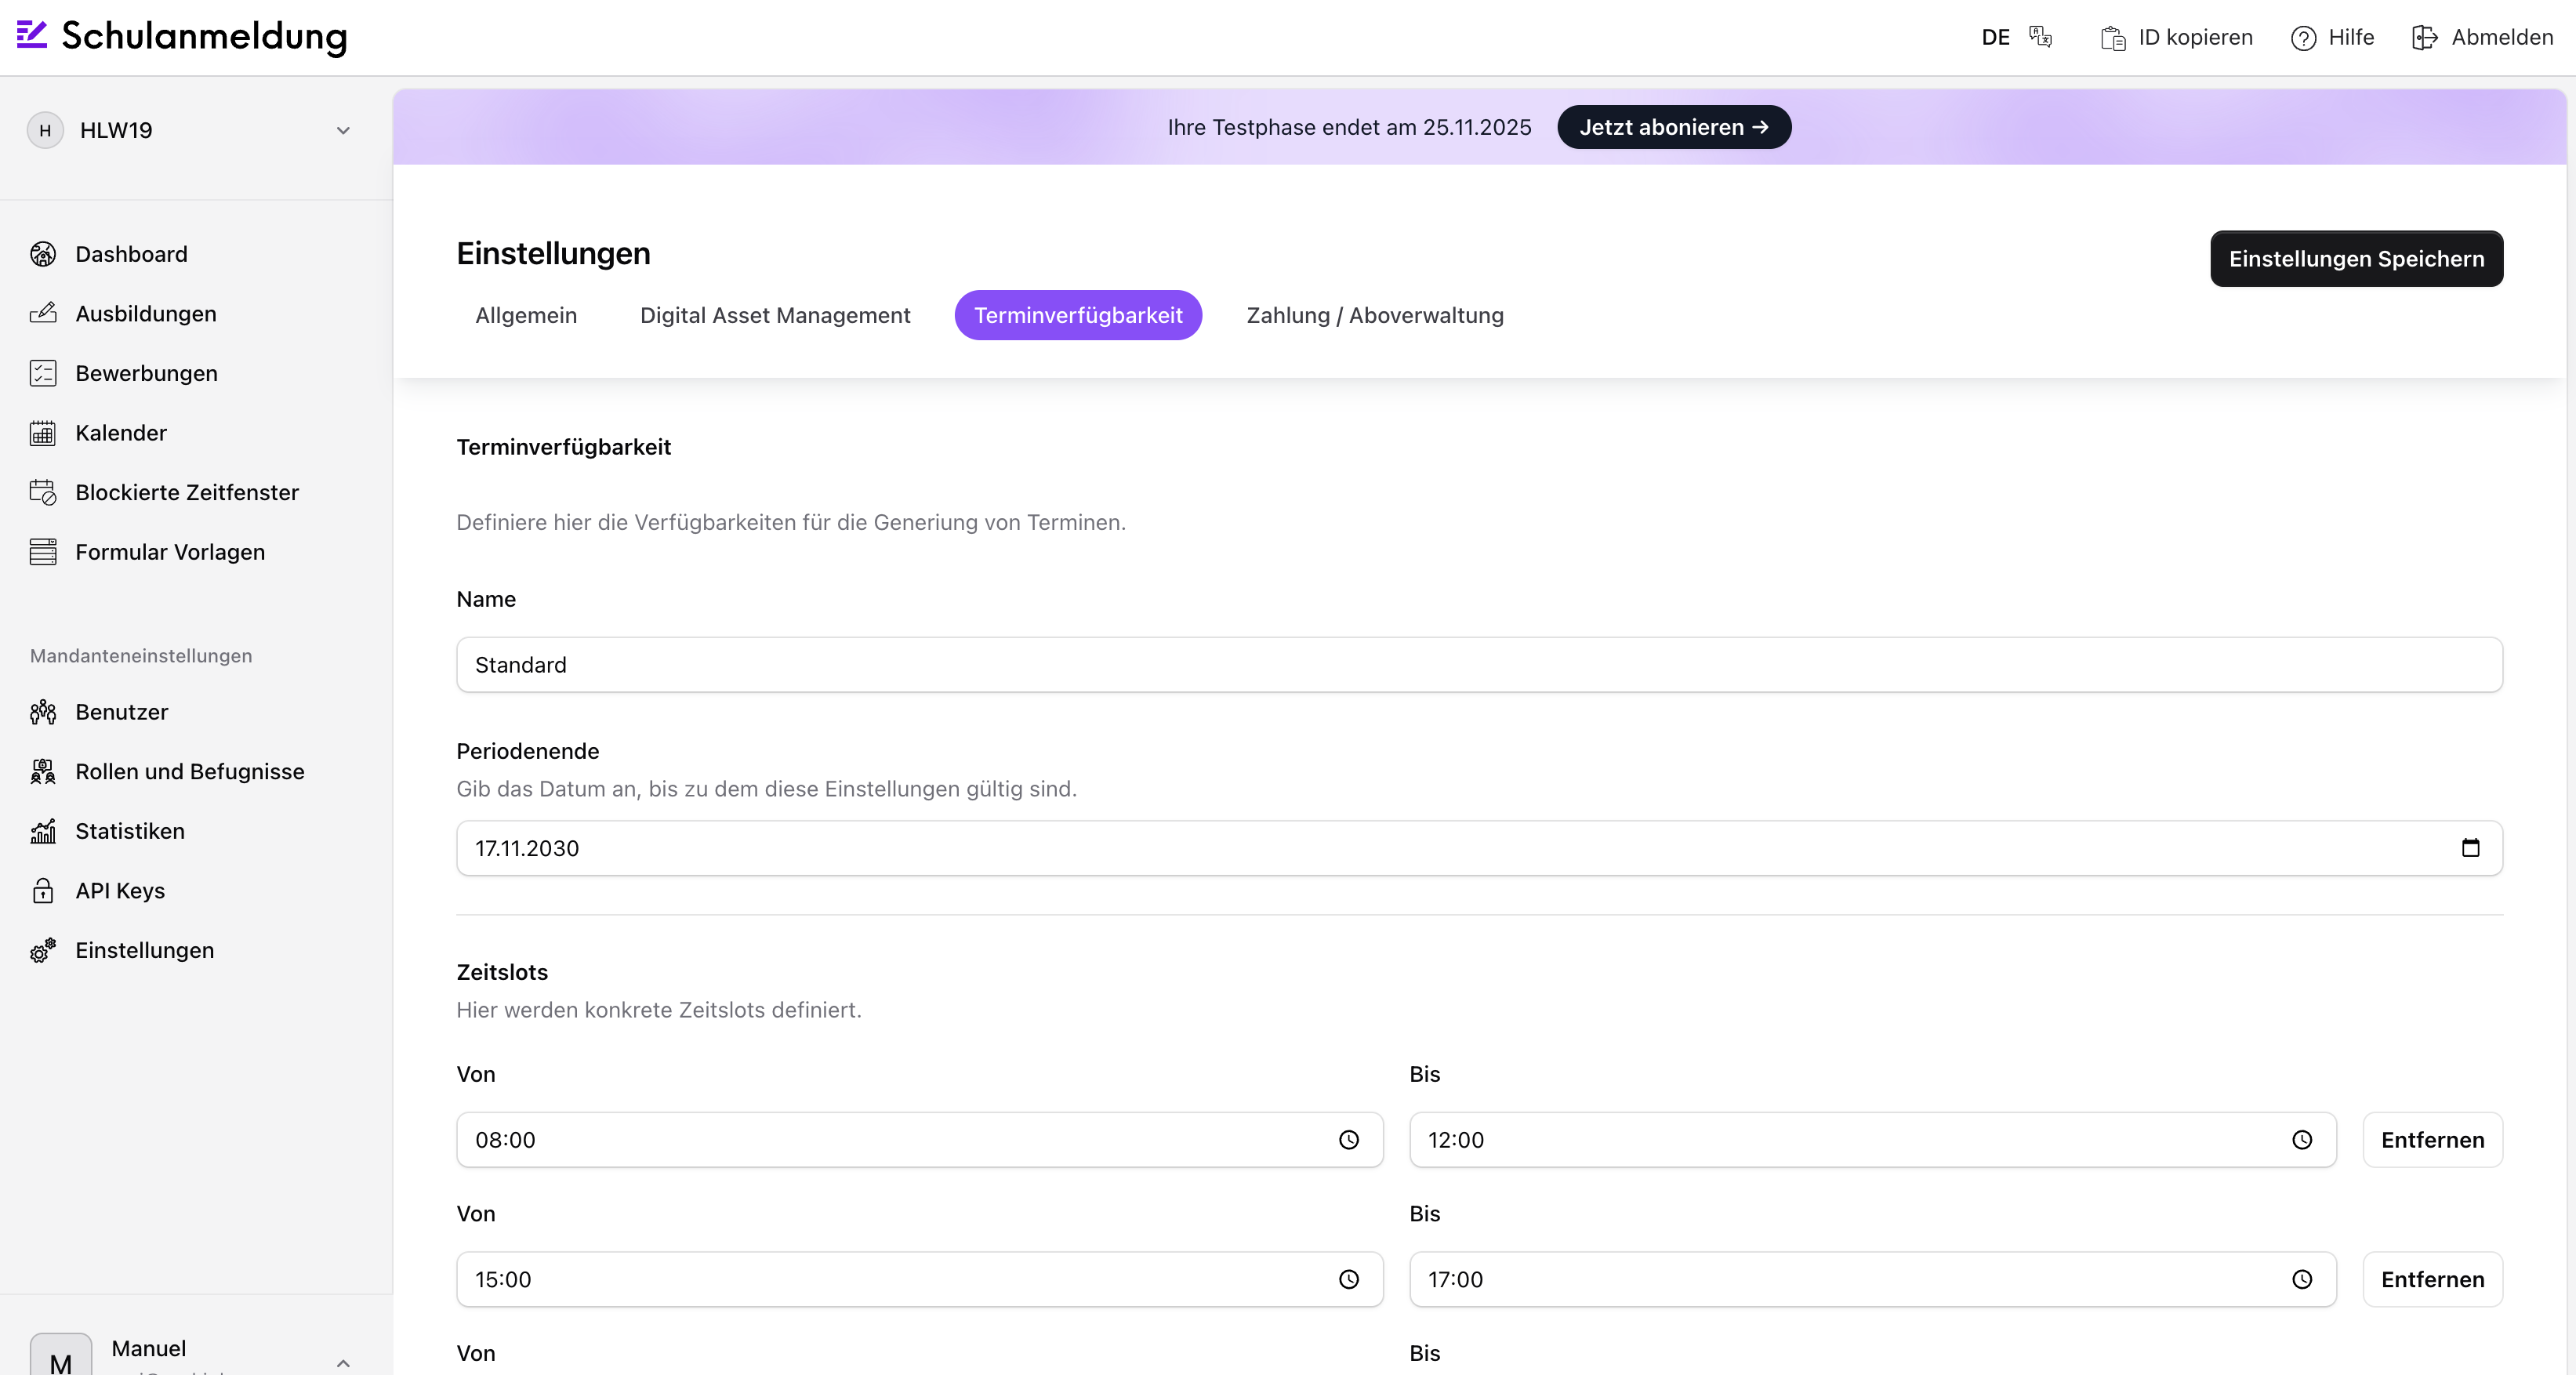Open Kalender via its calendar icon
This screenshot has width=2576, height=1375.
(x=42, y=433)
